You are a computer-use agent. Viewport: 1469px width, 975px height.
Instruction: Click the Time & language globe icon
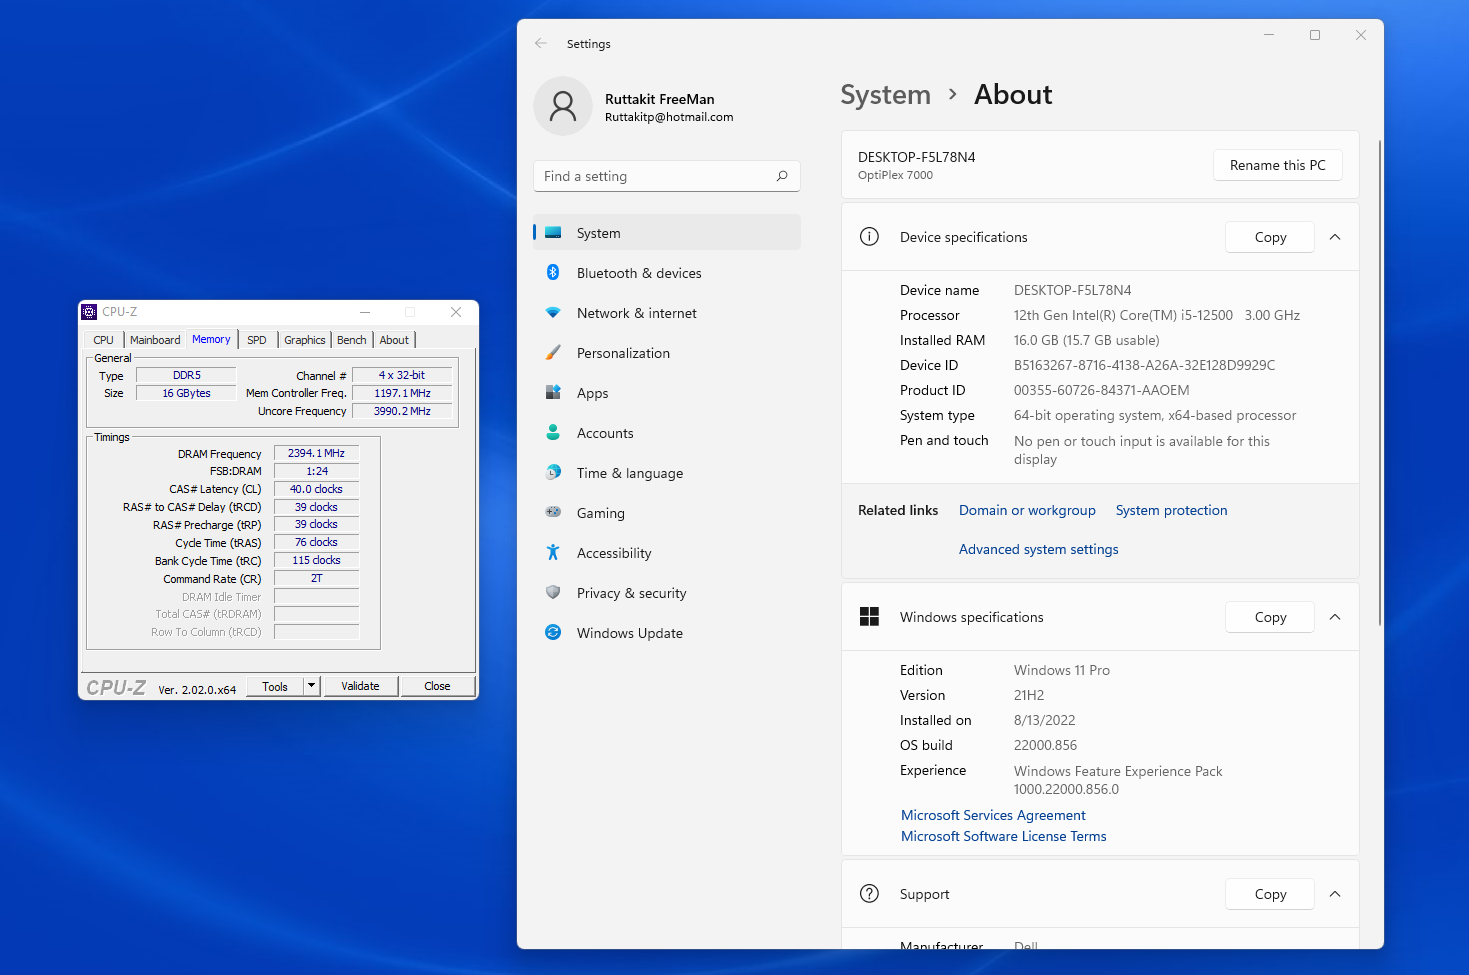553,472
